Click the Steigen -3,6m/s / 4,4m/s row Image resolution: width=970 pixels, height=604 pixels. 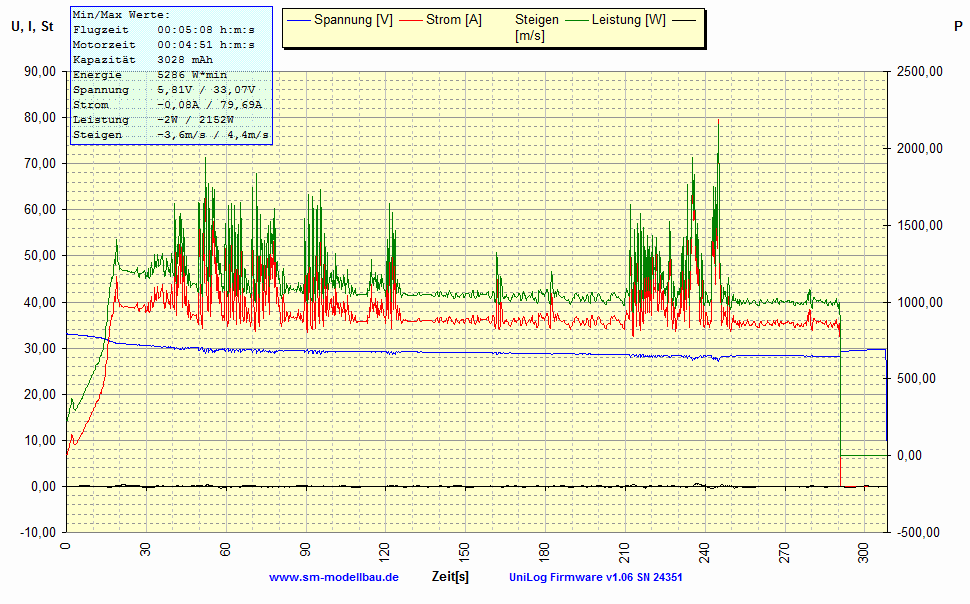(171, 134)
